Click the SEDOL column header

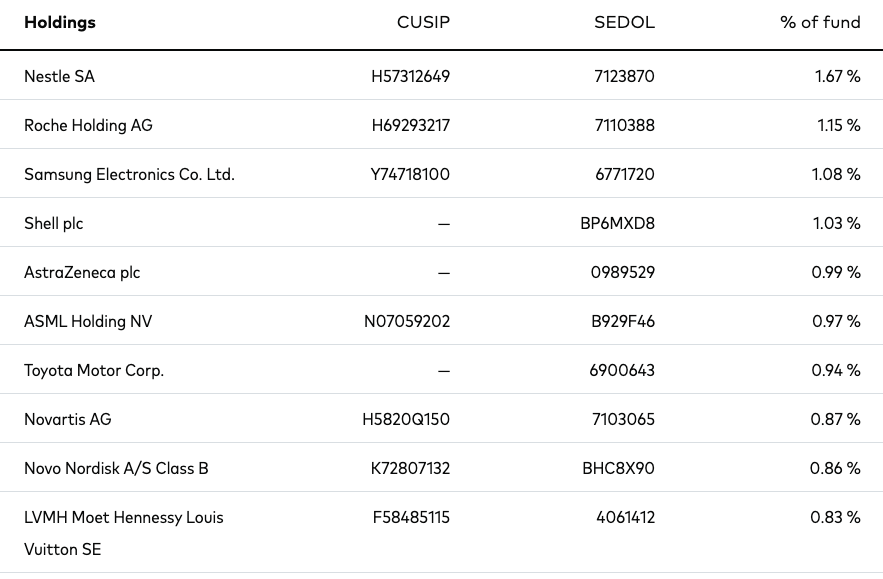625,23
